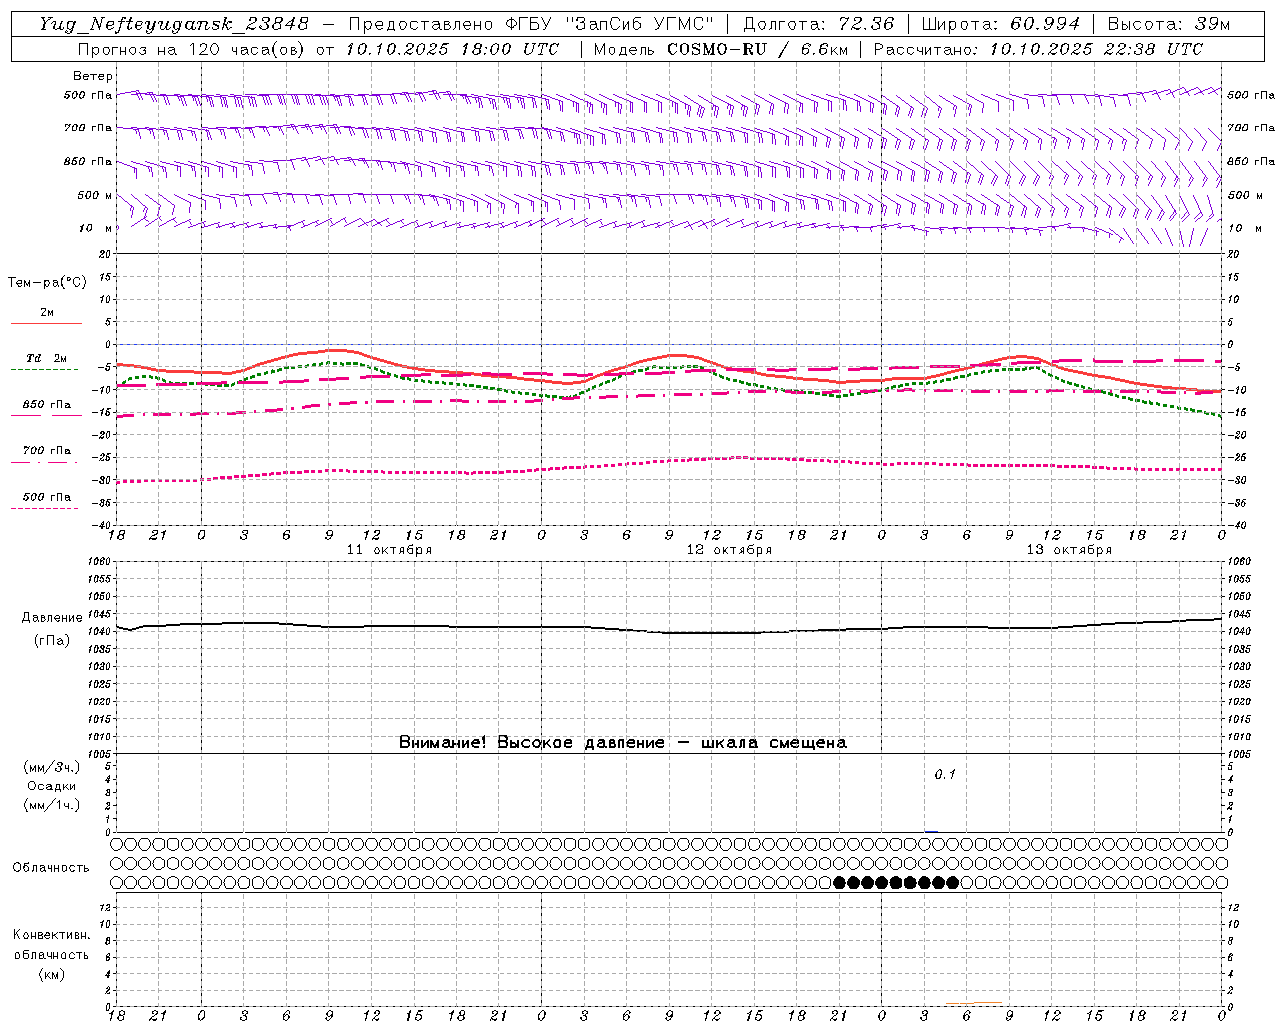Click the Ветер panel label
The height and width of the screenshot is (1024, 1280).
click(x=93, y=76)
